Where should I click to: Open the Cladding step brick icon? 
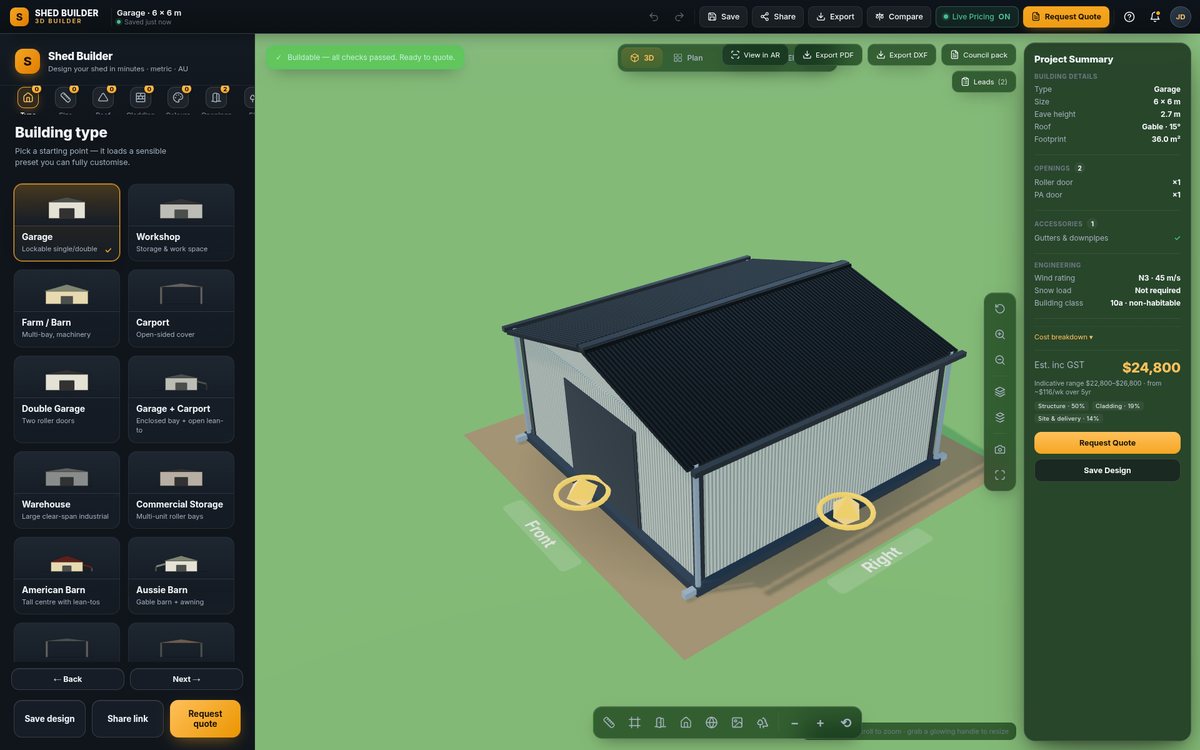click(x=141, y=97)
